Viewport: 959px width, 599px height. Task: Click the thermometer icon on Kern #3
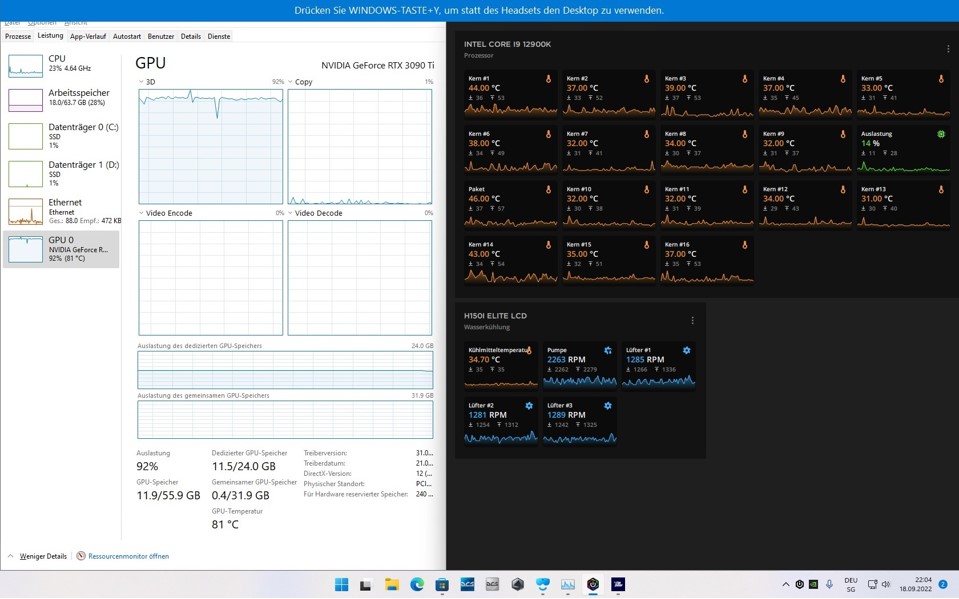[x=745, y=79]
